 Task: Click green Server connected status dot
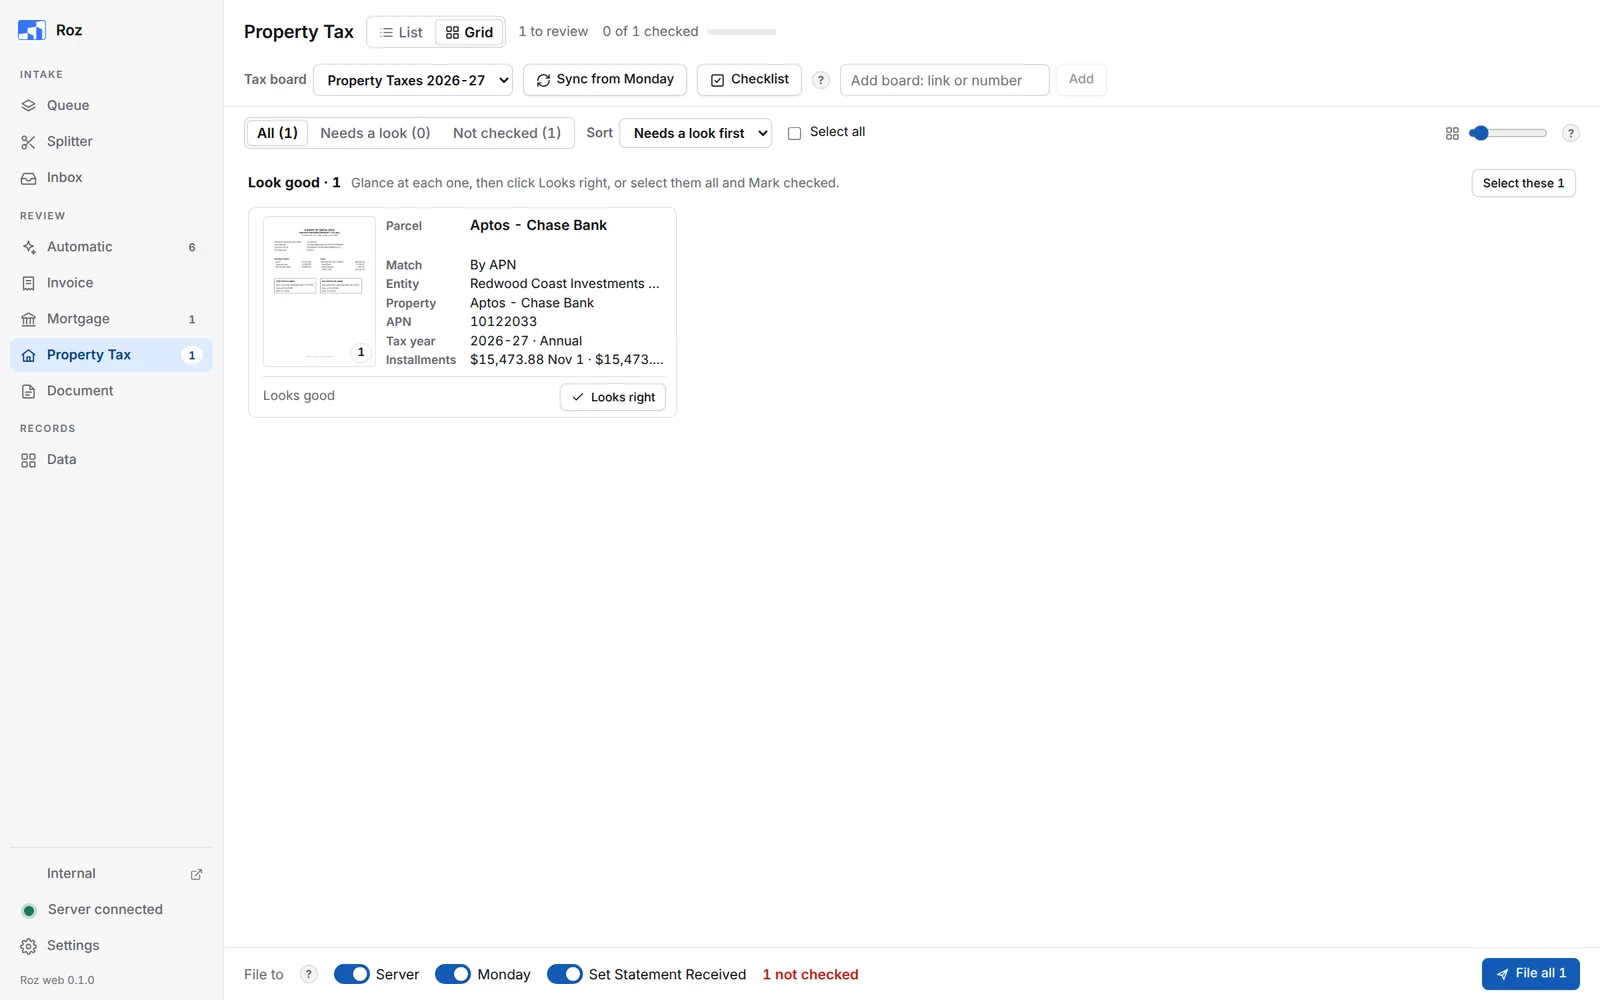click(x=29, y=910)
